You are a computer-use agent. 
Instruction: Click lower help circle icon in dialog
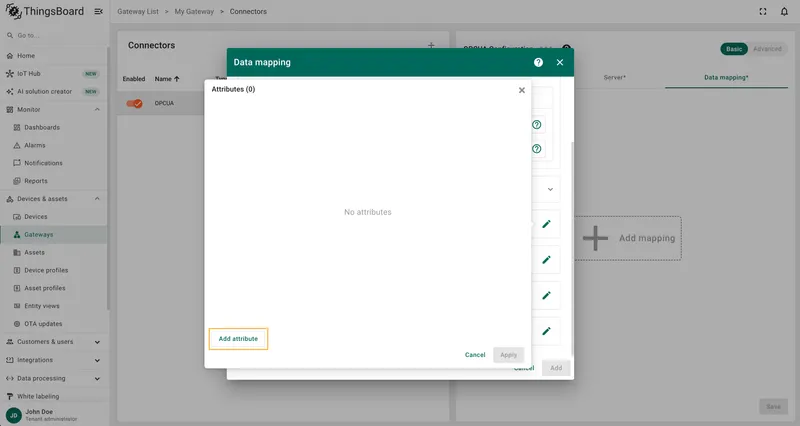(x=537, y=148)
